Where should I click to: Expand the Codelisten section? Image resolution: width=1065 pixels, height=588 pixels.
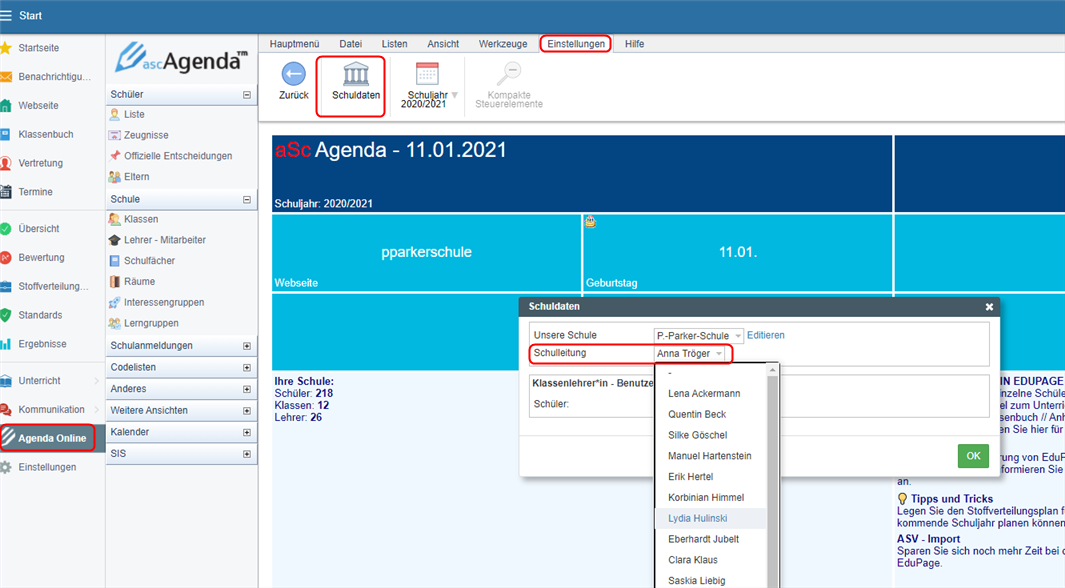247,368
